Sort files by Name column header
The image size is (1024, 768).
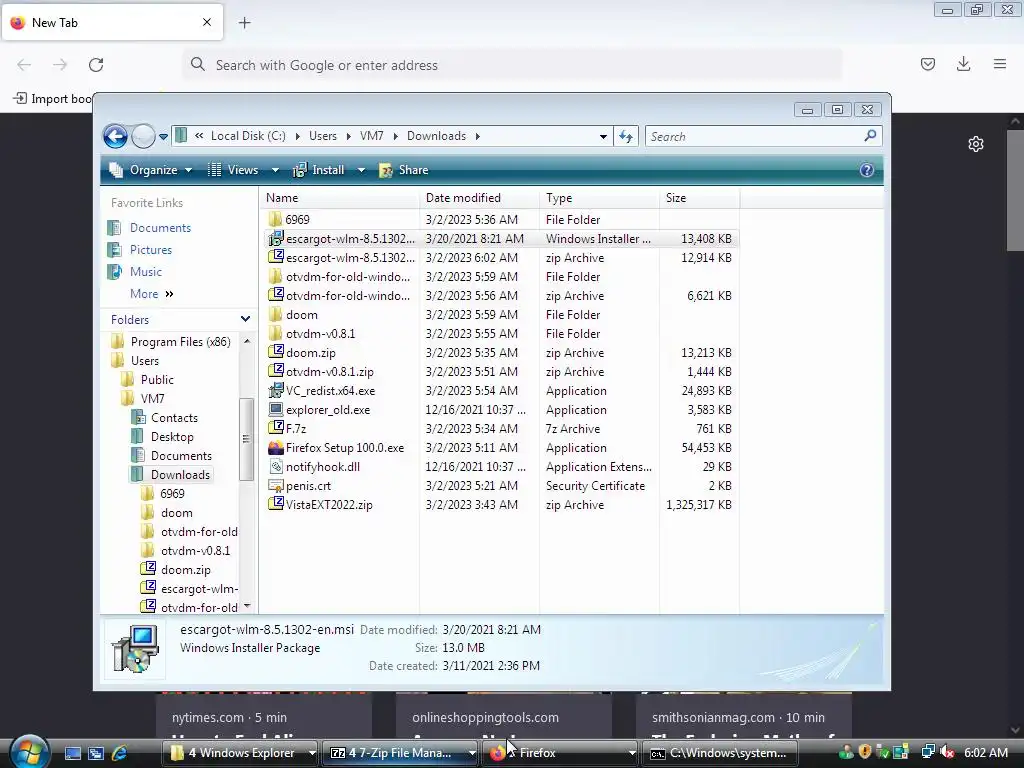coord(340,198)
